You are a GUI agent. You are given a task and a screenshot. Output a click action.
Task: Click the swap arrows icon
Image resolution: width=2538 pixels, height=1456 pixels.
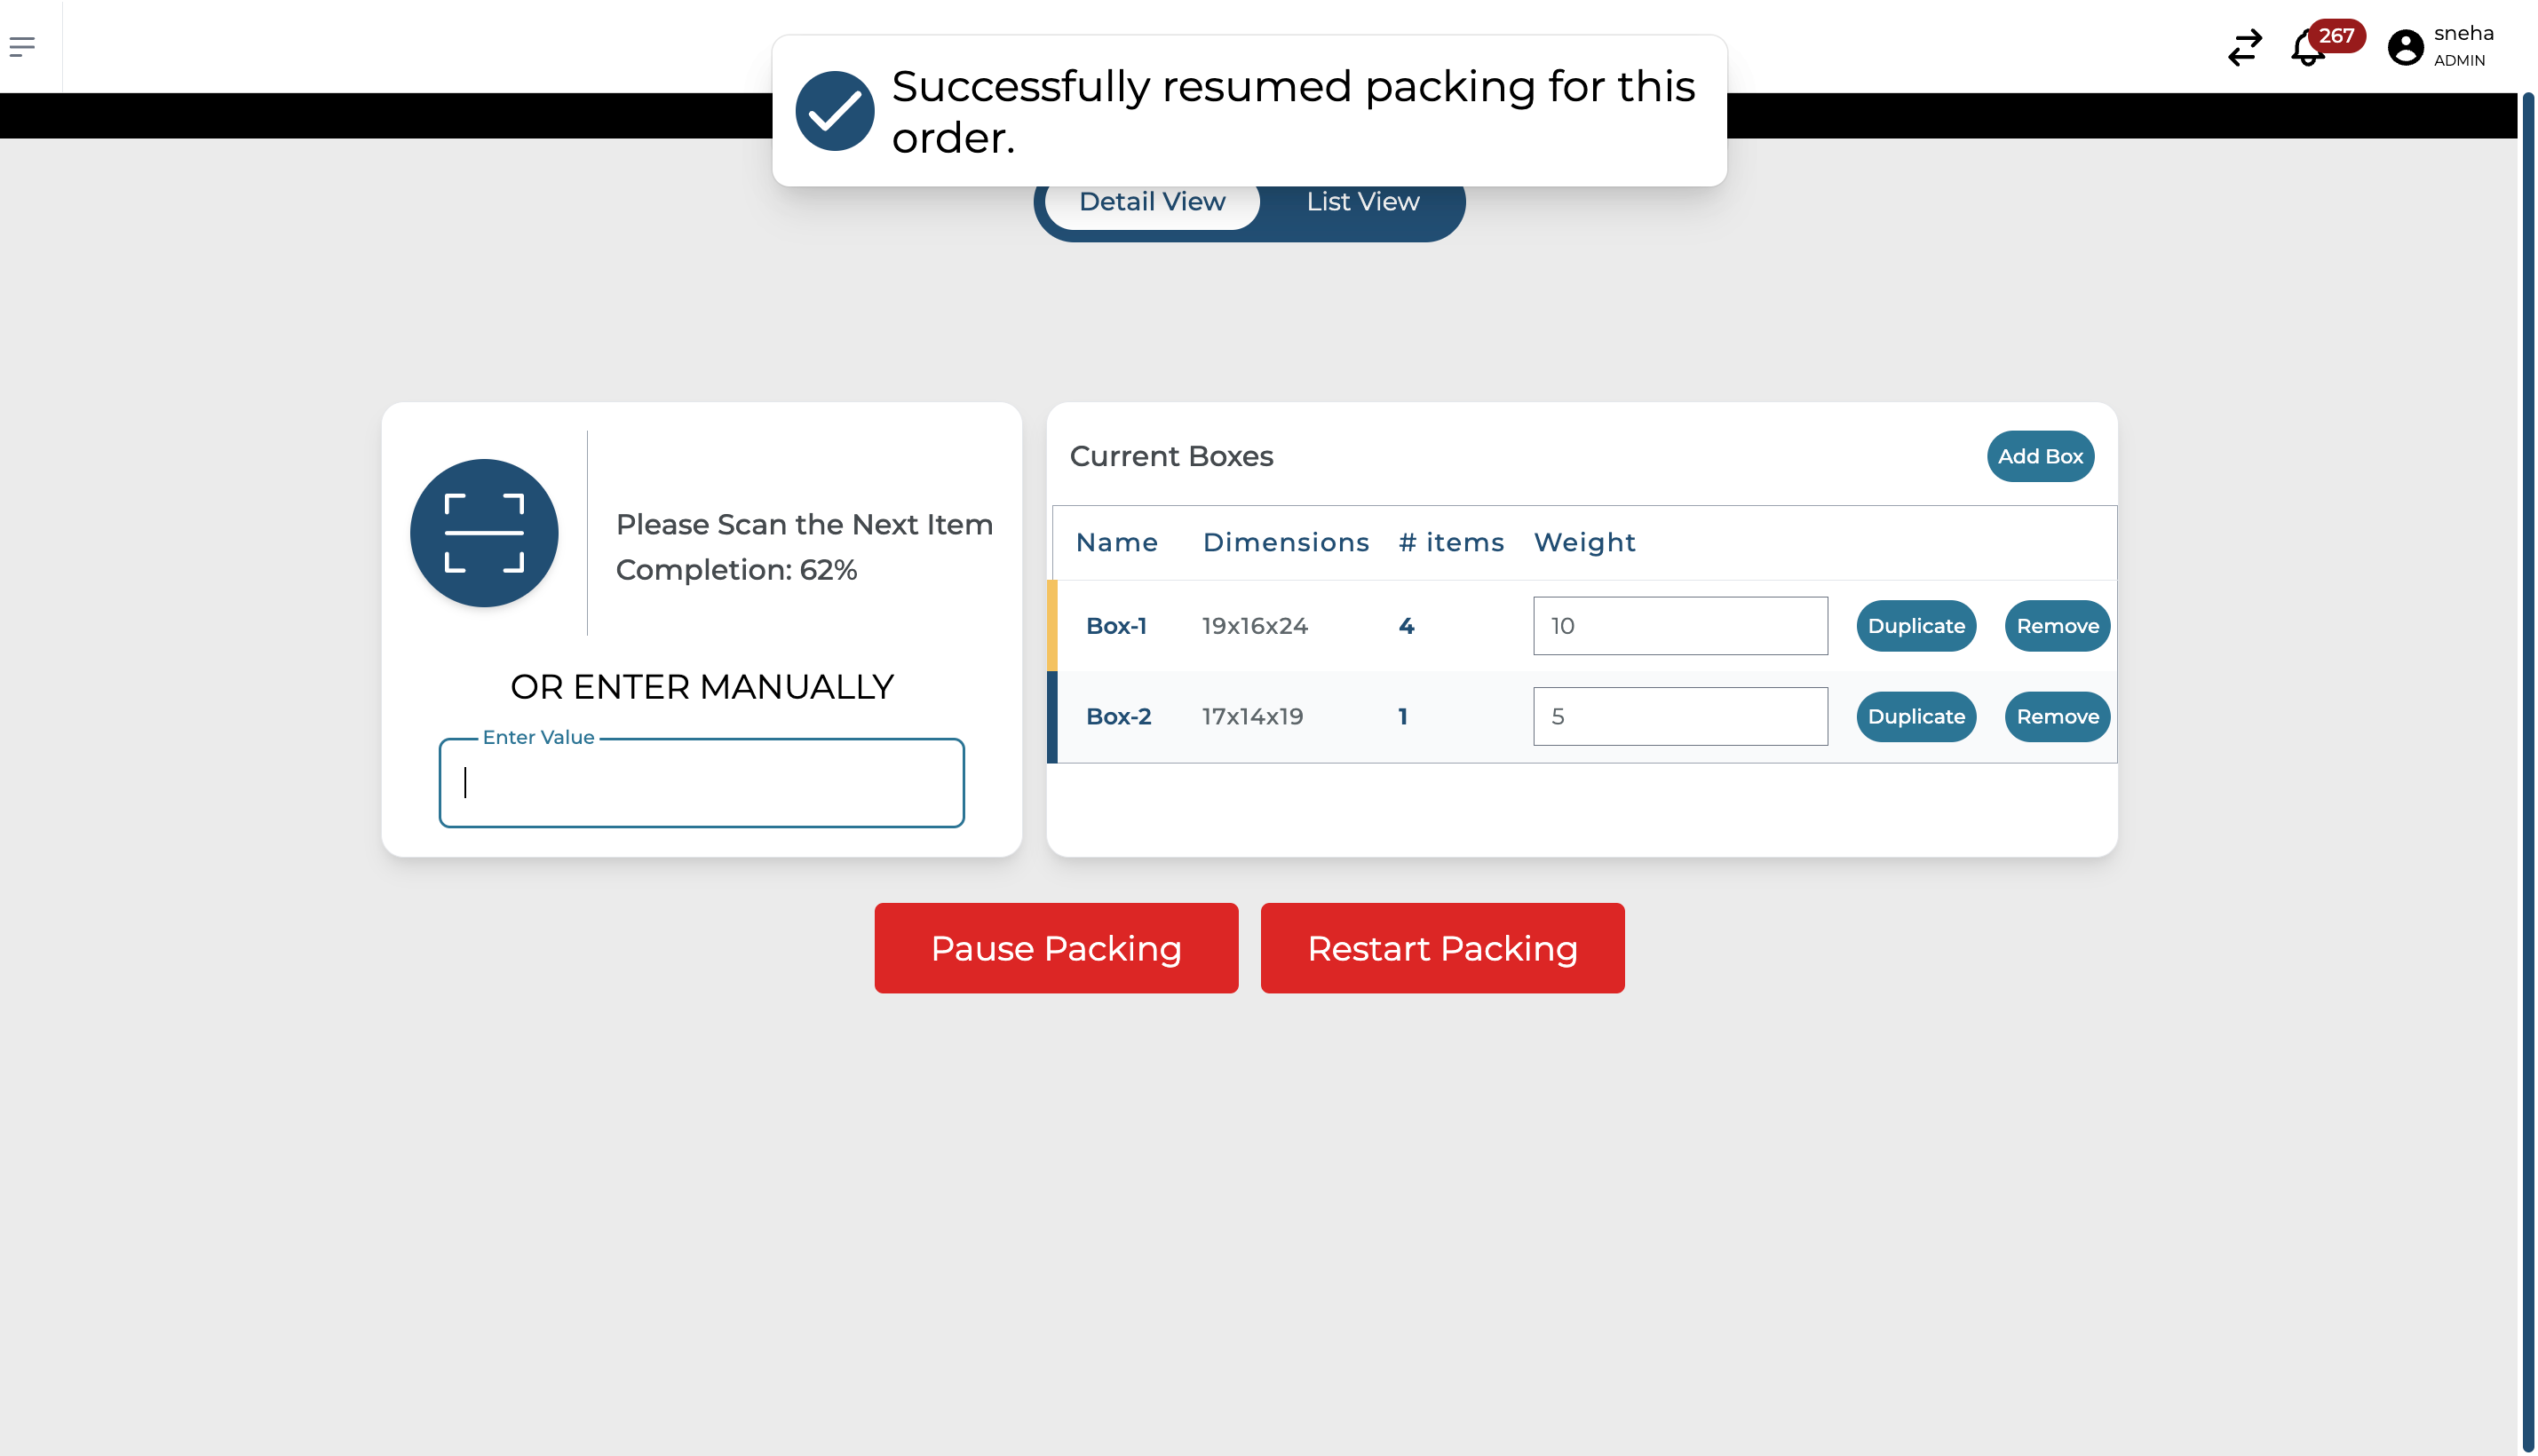[2244, 47]
